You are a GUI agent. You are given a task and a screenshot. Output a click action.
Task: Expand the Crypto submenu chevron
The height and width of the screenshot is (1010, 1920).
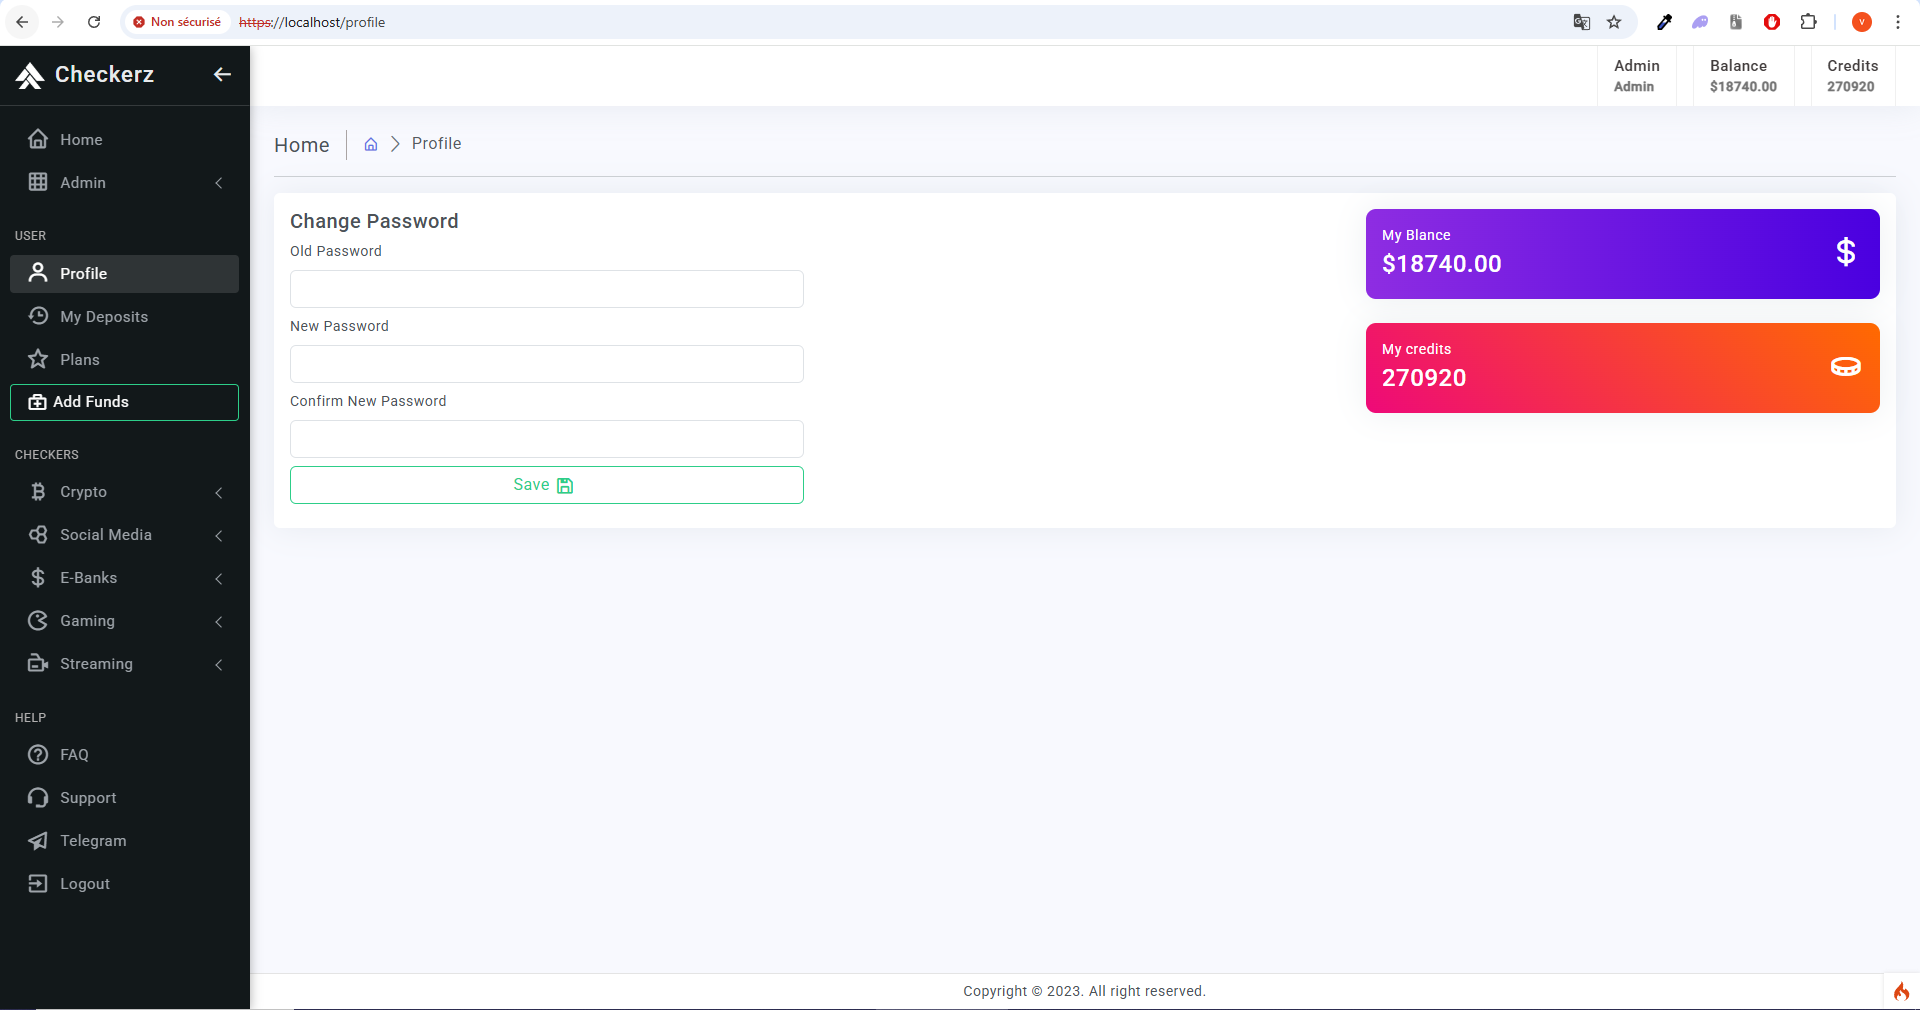[219, 492]
